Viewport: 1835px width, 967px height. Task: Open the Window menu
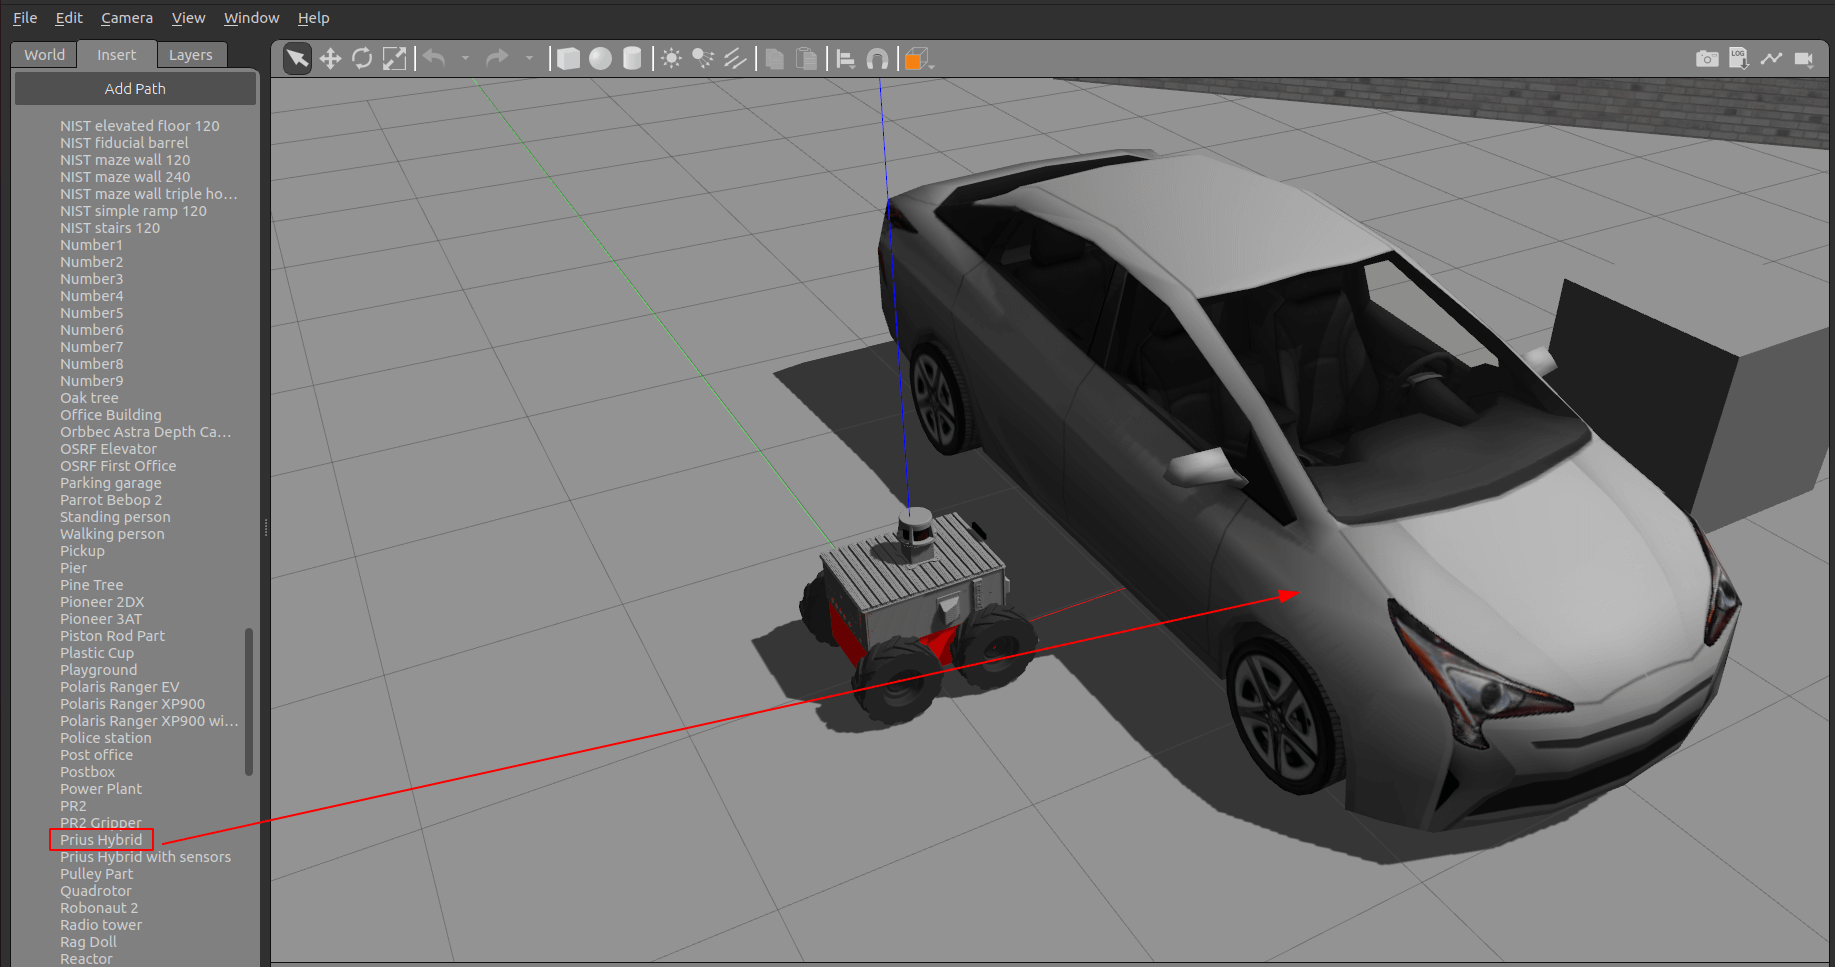[x=252, y=18]
